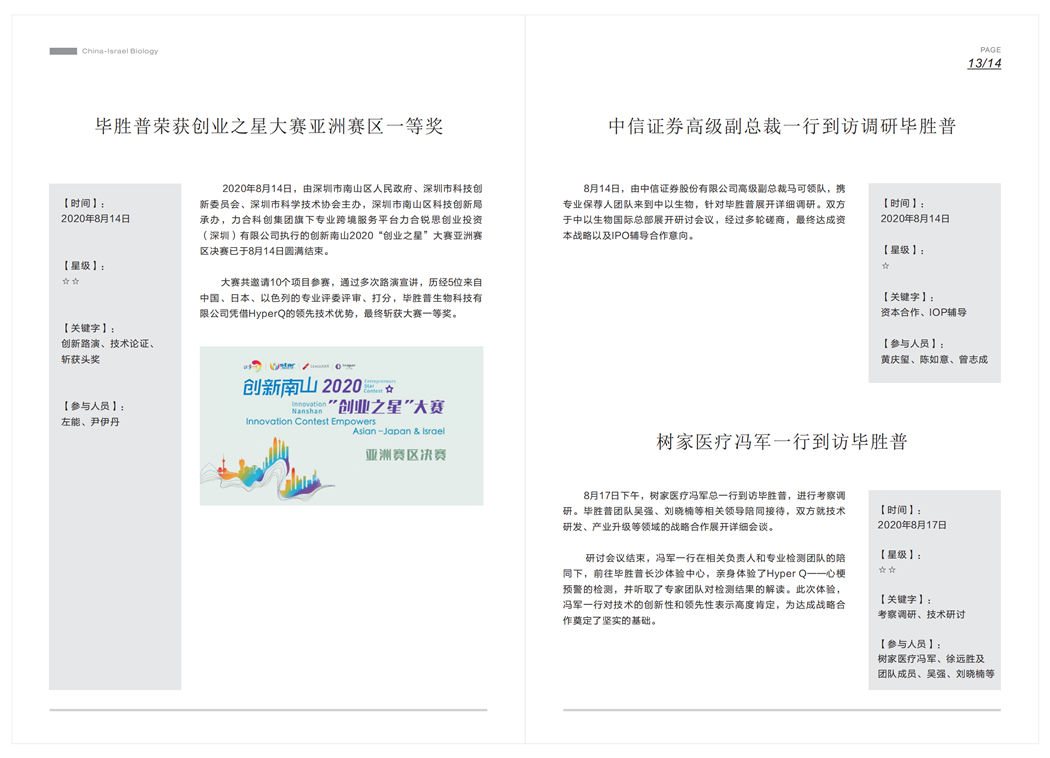The image size is (1050, 758).
Task: Click the participants '黄庆玺、陈如意、曾志成'
Action: pos(934,360)
